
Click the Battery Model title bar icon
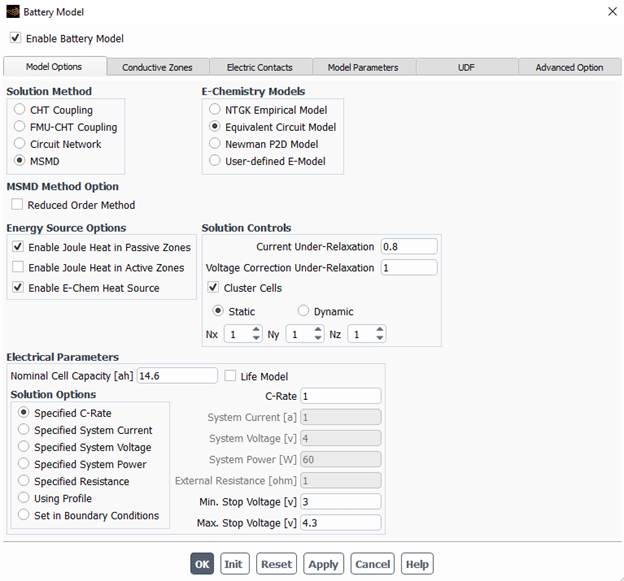tap(12, 12)
